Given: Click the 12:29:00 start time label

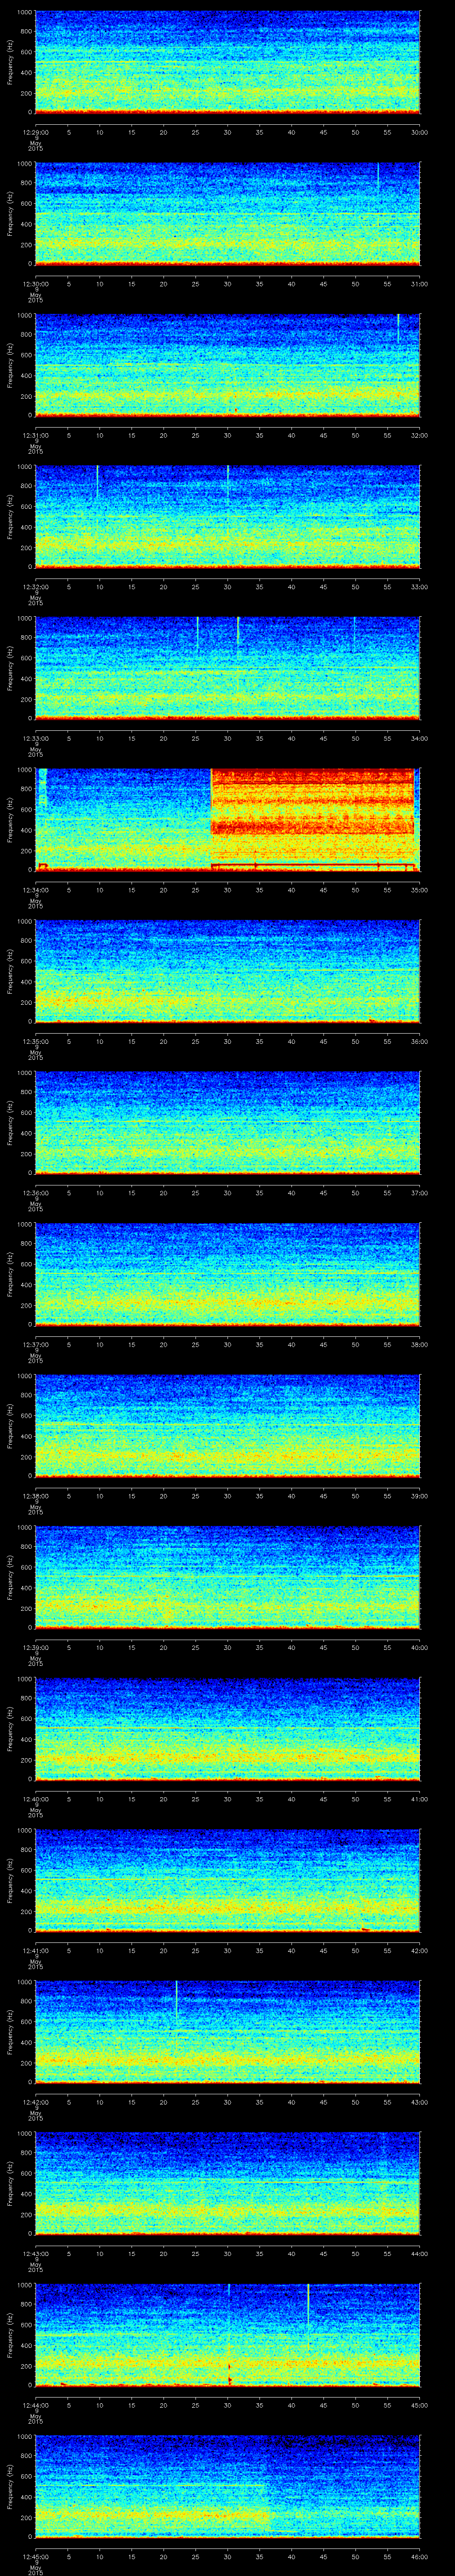Looking at the screenshot, I should tap(35, 132).
